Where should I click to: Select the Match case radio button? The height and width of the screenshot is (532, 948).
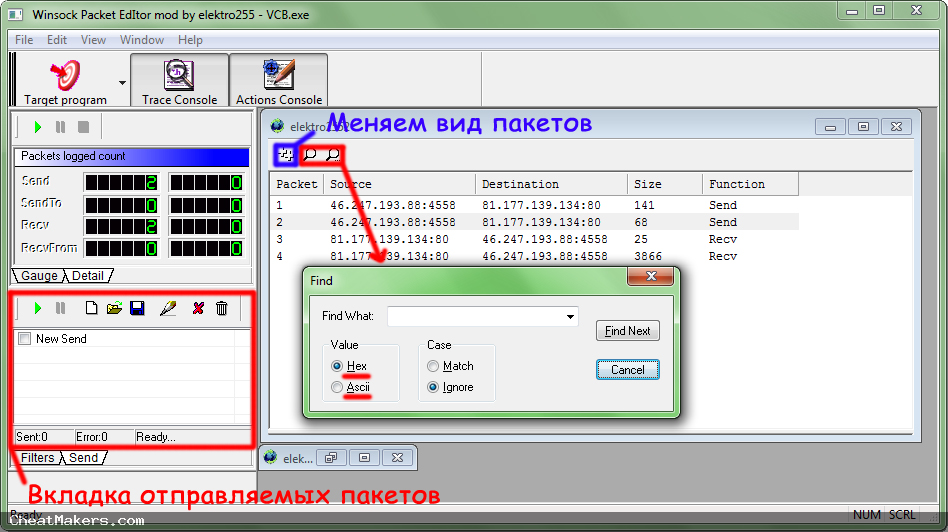tap(433, 366)
